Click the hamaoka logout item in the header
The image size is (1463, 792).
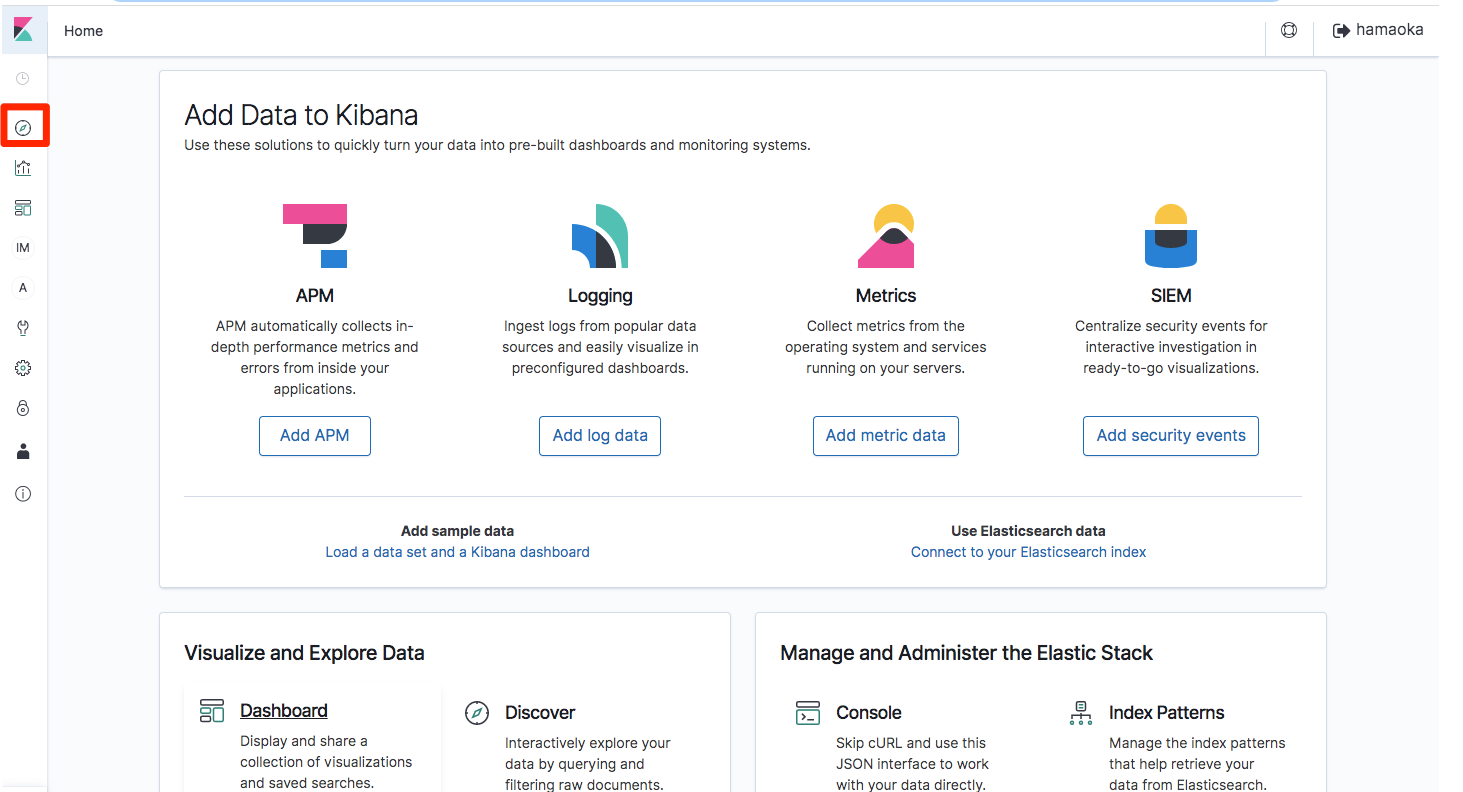[1378, 31]
